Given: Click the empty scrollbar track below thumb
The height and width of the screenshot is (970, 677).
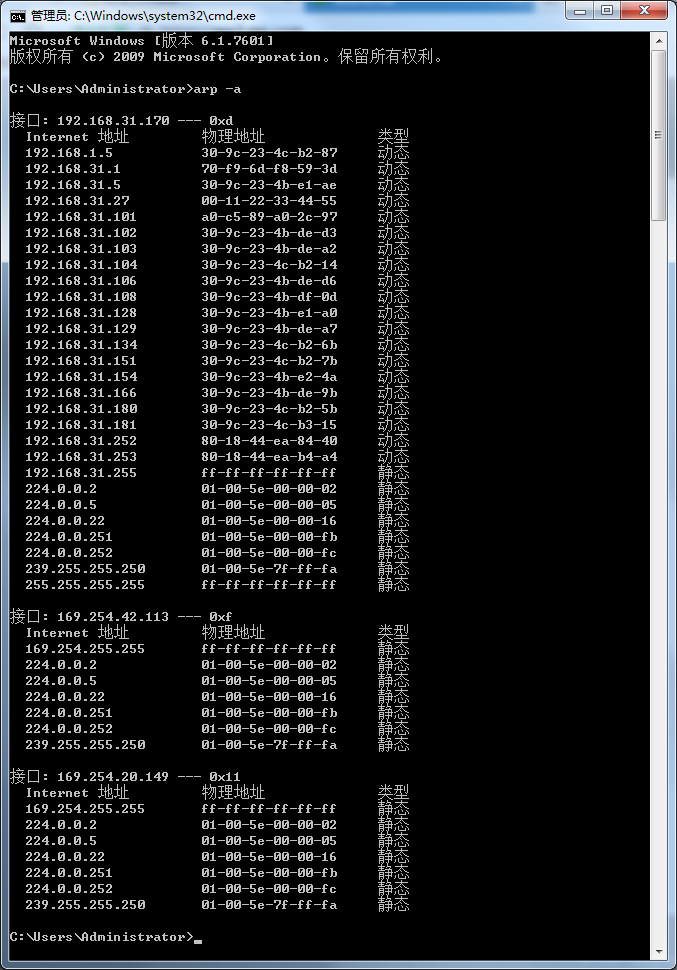Looking at the screenshot, I should 658,582.
